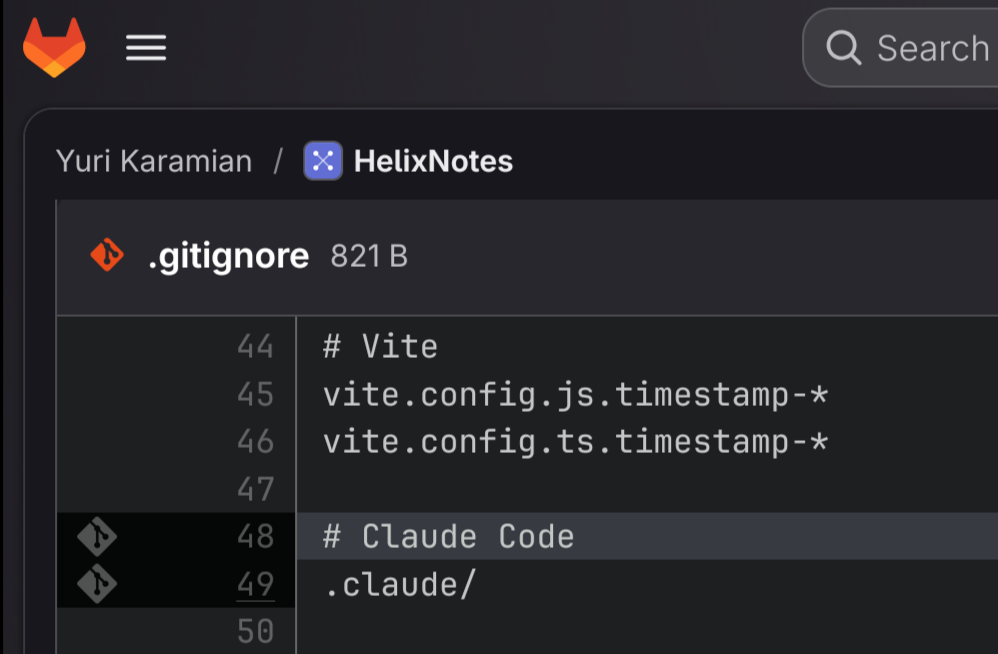The image size is (998, 654).
Task: Click the .gitignore git file icon
Action: 107,255
